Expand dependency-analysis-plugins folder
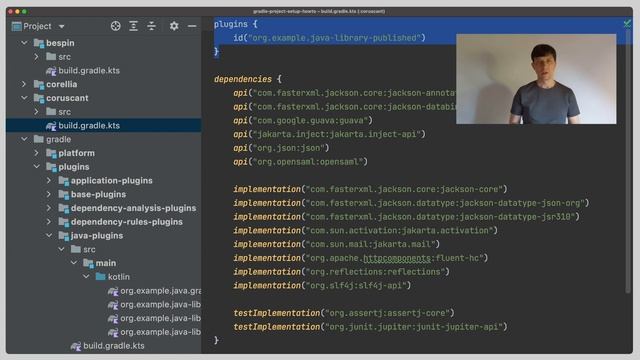This screenshot has height=360, width=640. tap(49, 208)
